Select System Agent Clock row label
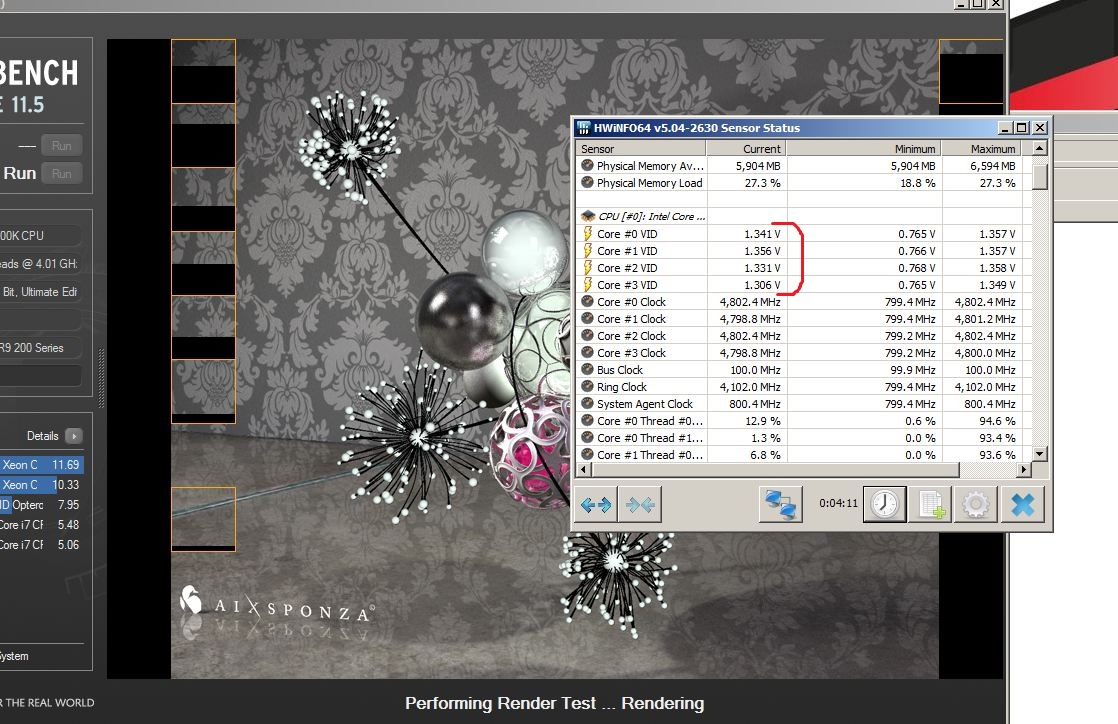This screenshot has width=1118, height=724. [x=645, y=404]
